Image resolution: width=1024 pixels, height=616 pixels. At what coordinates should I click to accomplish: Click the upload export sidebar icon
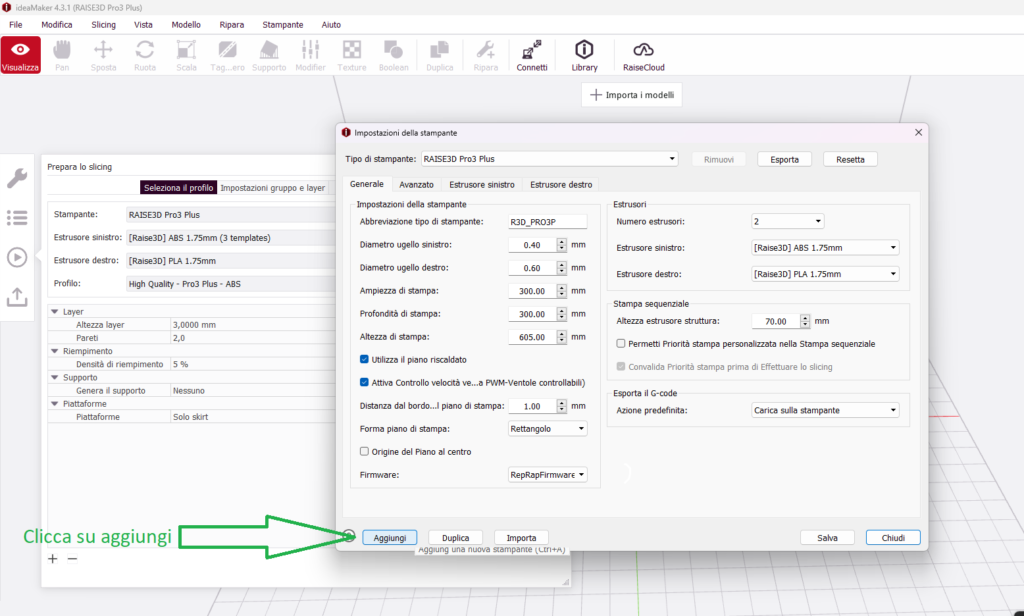tap(17, 297)
